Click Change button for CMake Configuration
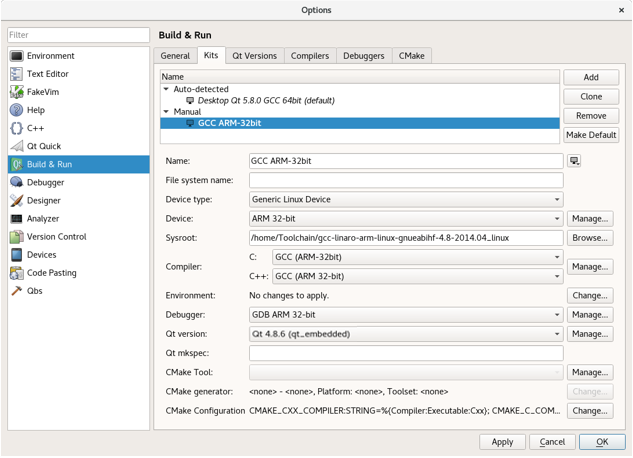This screenshot has width=633, height=458. pyautogui.click(x=590, y=411)
